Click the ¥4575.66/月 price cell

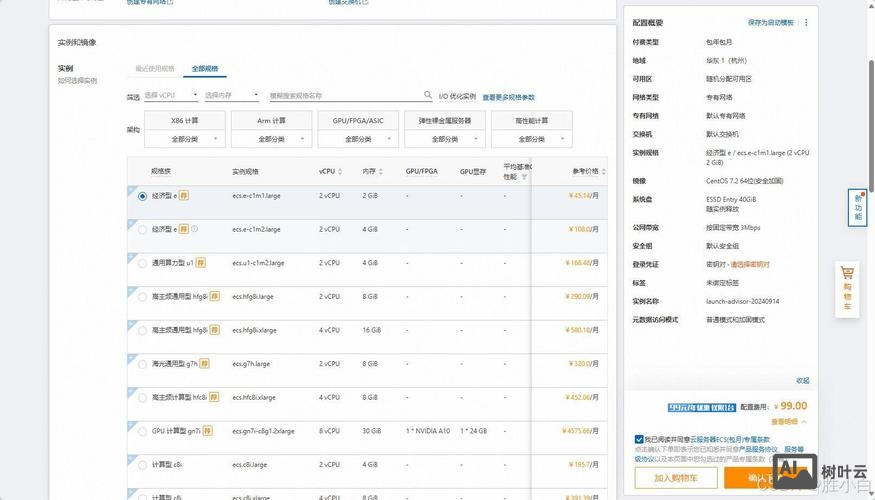(x=580, y=431)
